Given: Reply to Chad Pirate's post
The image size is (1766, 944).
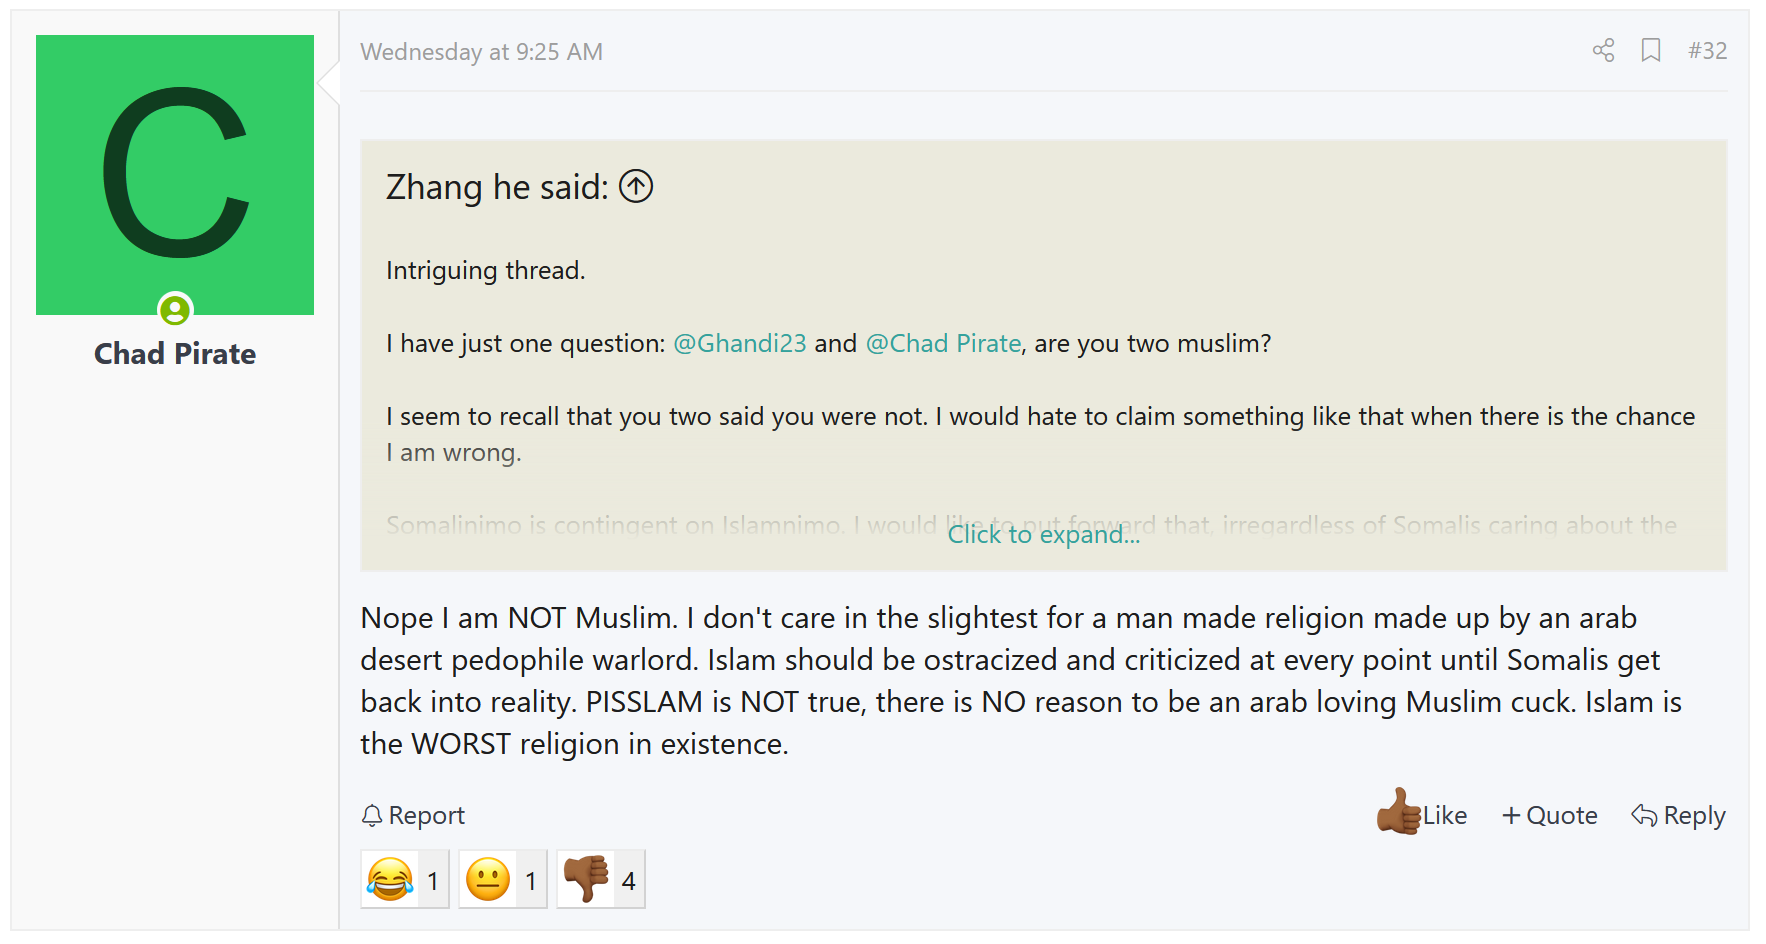Looking at the screenshot, I should coord(1679,816).
